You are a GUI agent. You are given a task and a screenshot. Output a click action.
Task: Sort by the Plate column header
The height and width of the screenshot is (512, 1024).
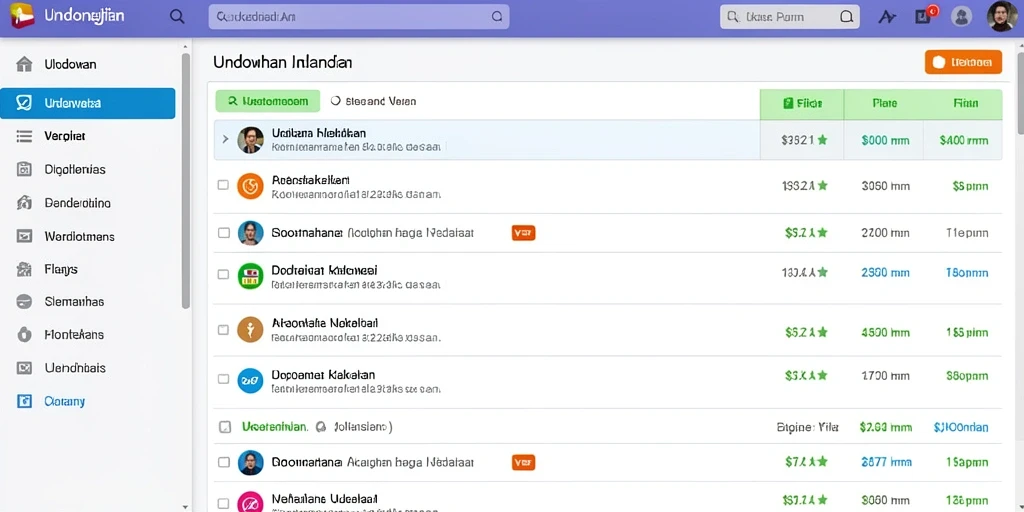tap(884, 103)
